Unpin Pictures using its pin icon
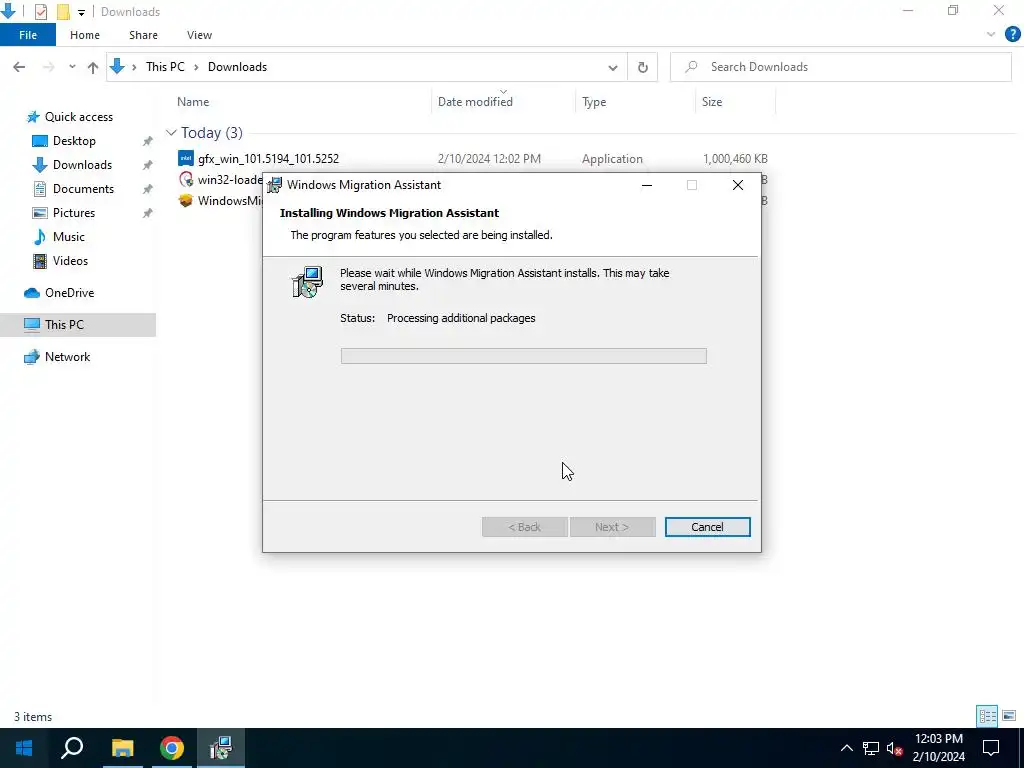This screenshot has height=768, width=1024. pyautogui.click(x=148, y=213)
